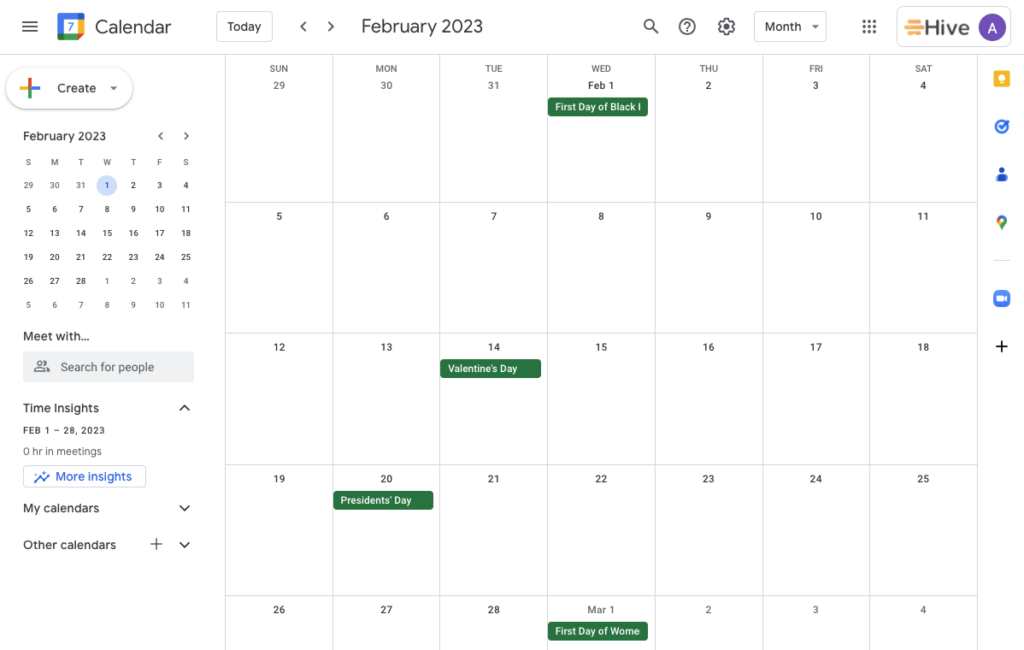Click the Get add-ons plus icon

(1001, 346)
